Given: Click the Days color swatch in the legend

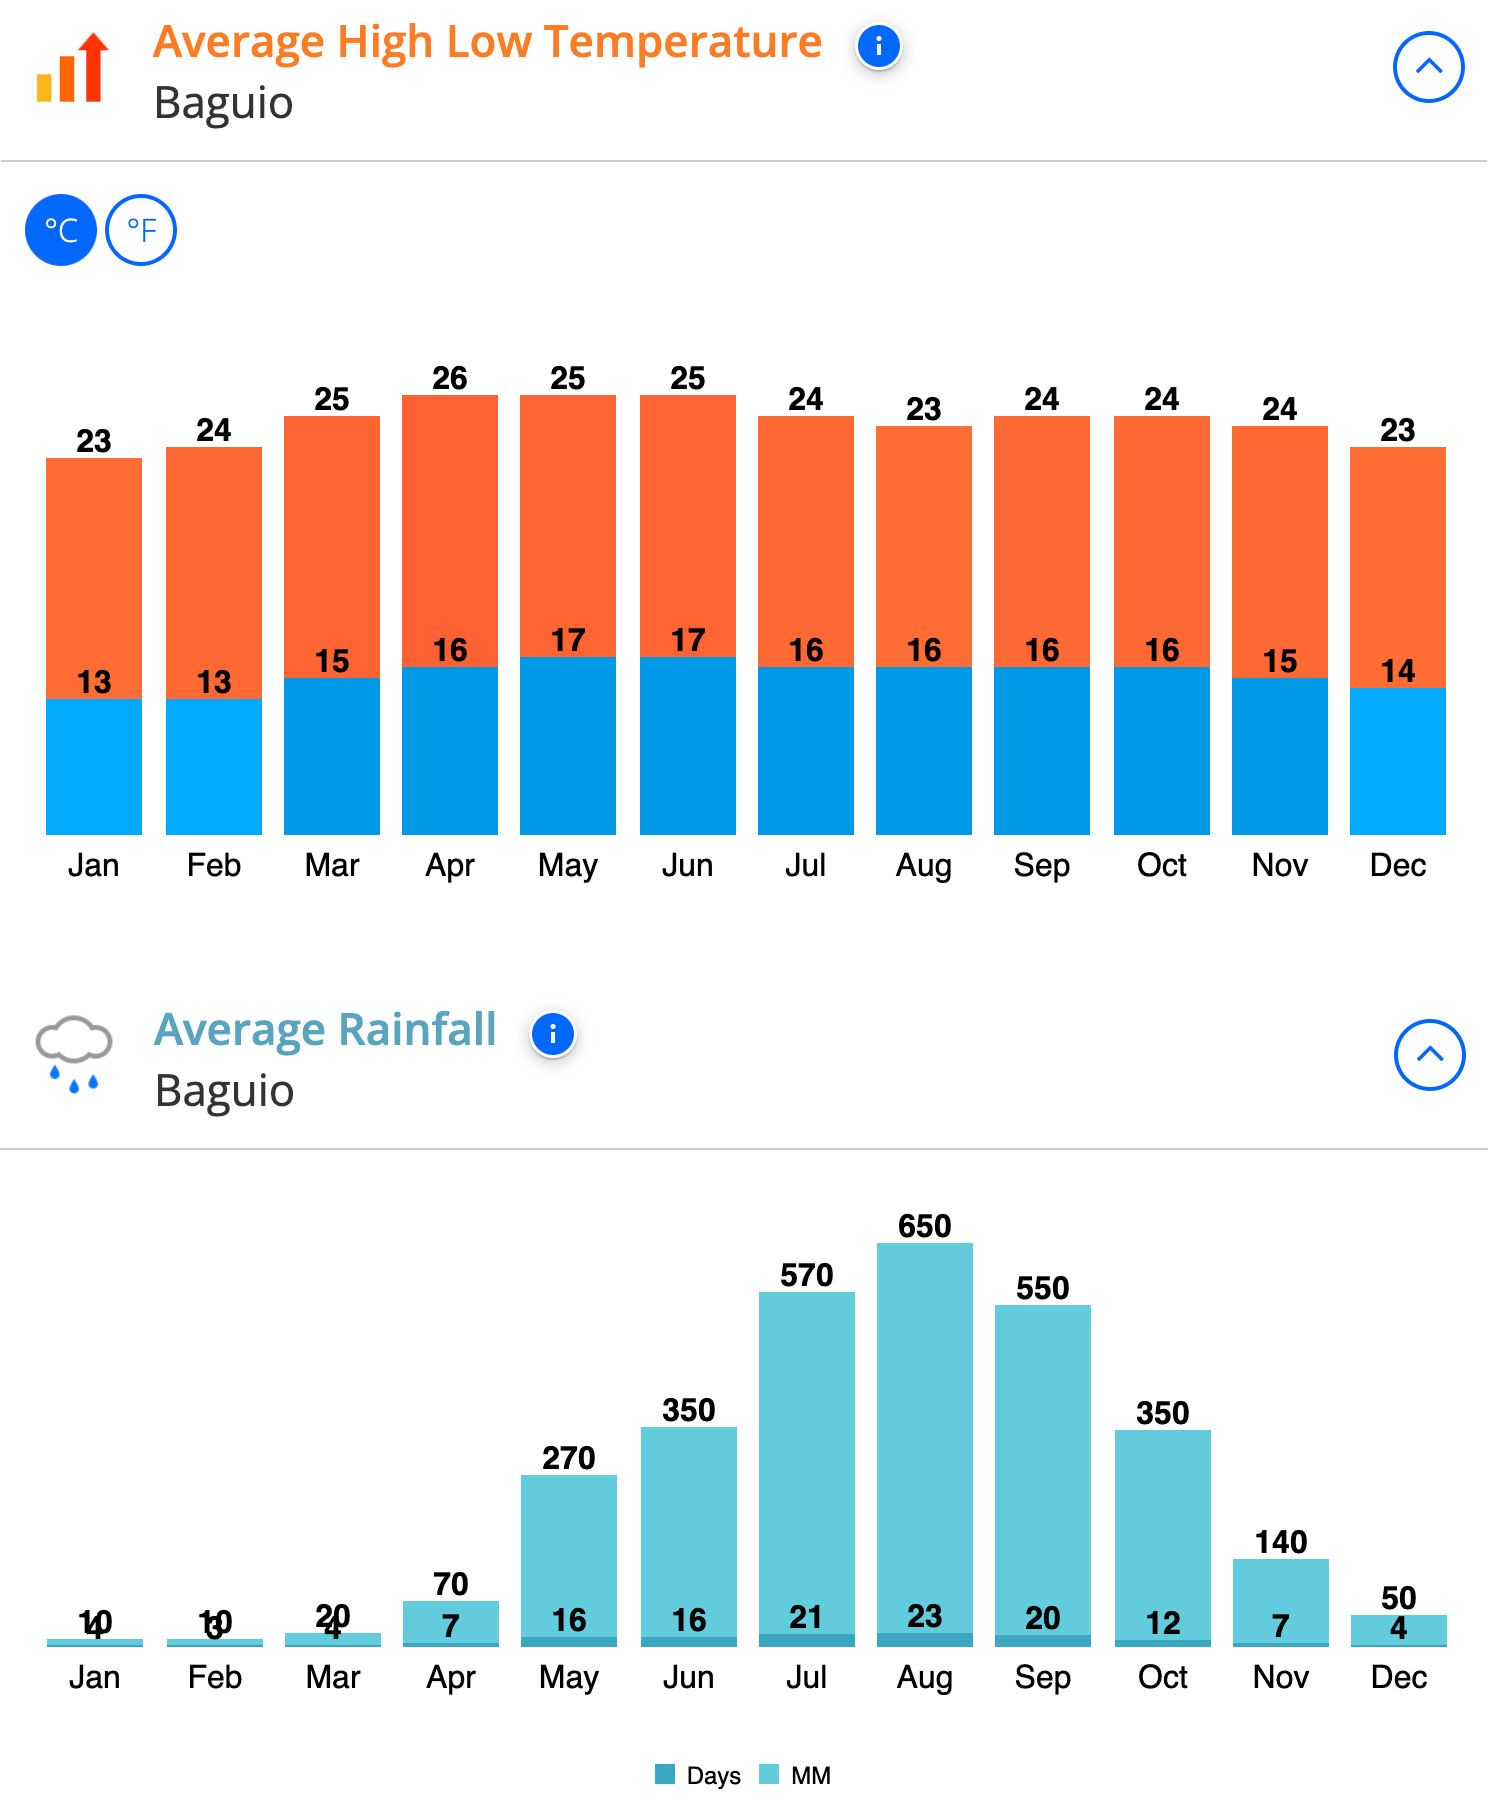Looking at the screenshot, I should 665,1774.
